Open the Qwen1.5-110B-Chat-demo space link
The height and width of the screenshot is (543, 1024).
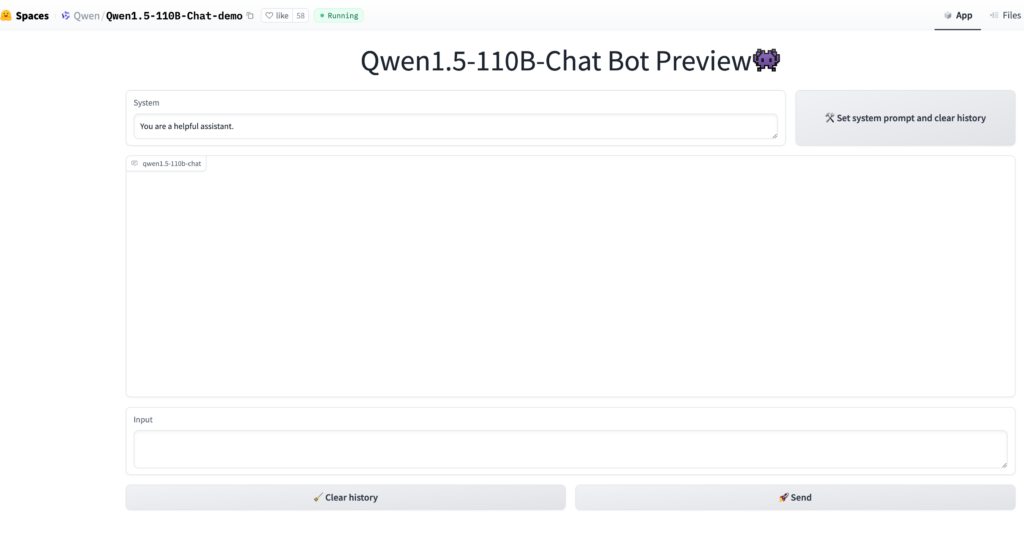pos(174,16)
